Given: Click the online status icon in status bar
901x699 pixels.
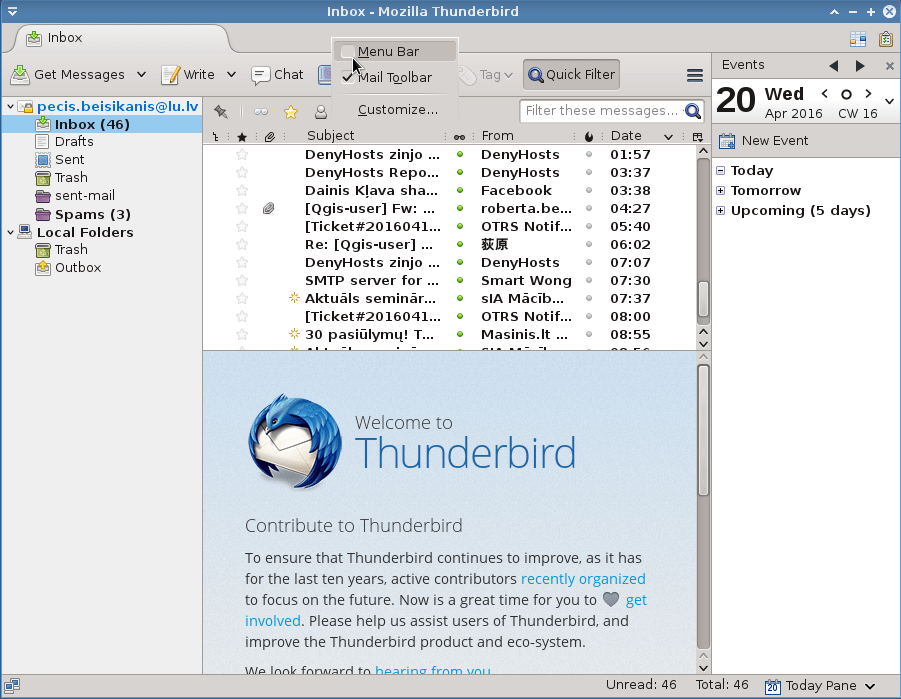Looking at the screenshot, I should 12,686.
